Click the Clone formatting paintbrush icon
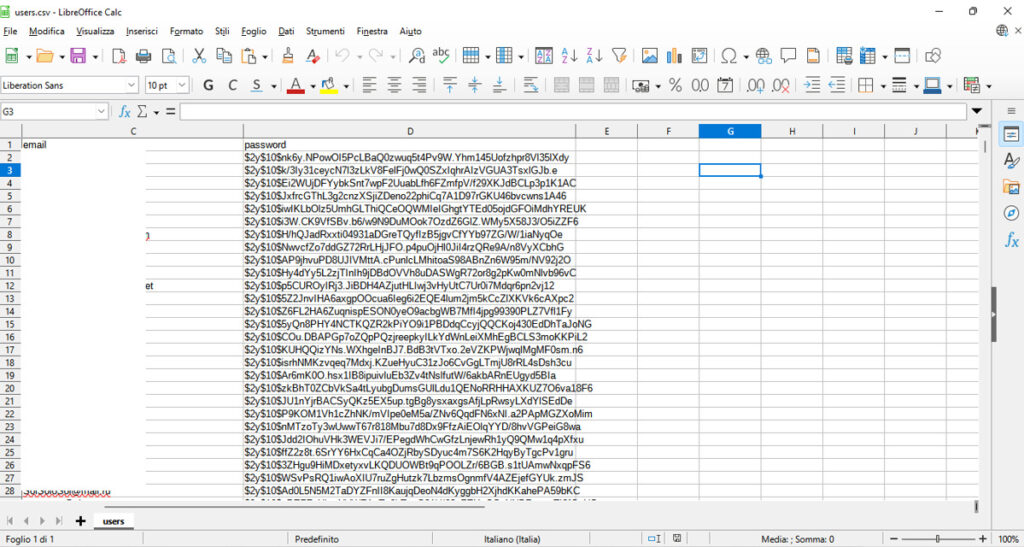The image size is (1024, 547). 287,56
